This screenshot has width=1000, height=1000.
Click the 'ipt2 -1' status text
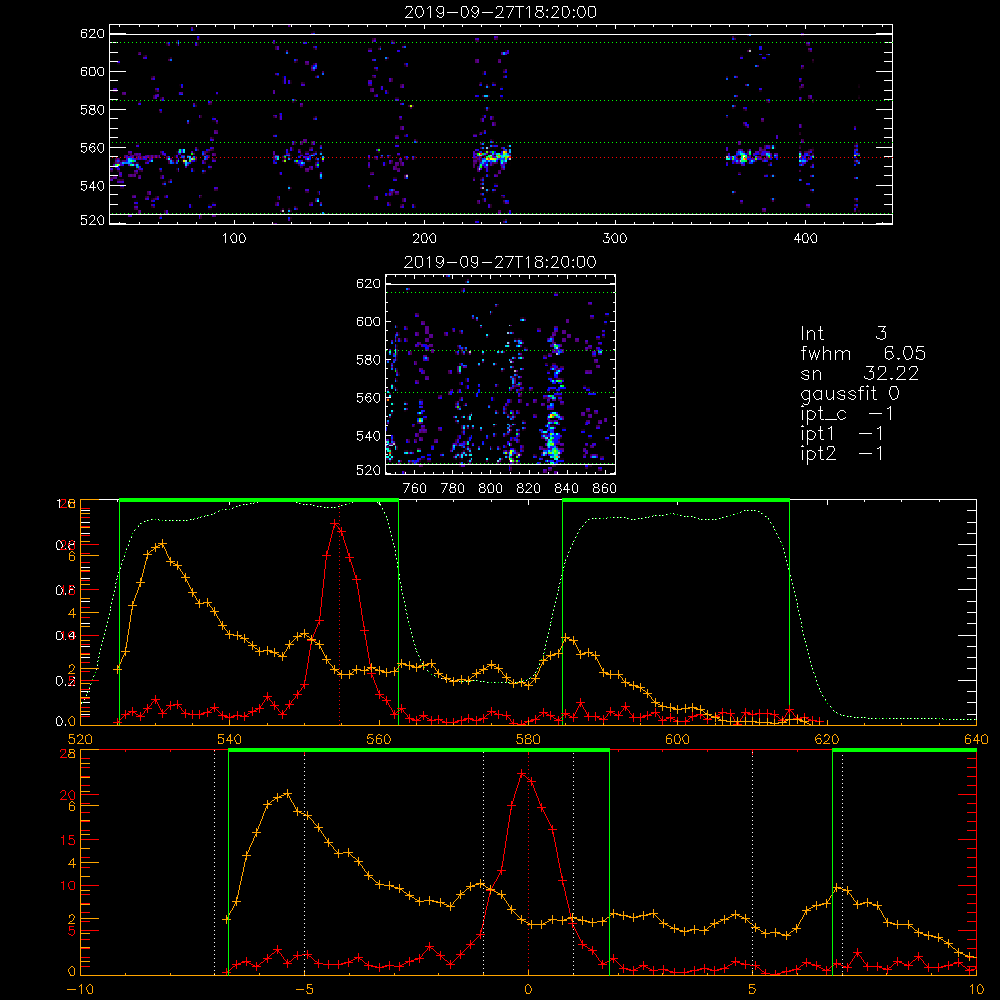(x=842, y=453)
